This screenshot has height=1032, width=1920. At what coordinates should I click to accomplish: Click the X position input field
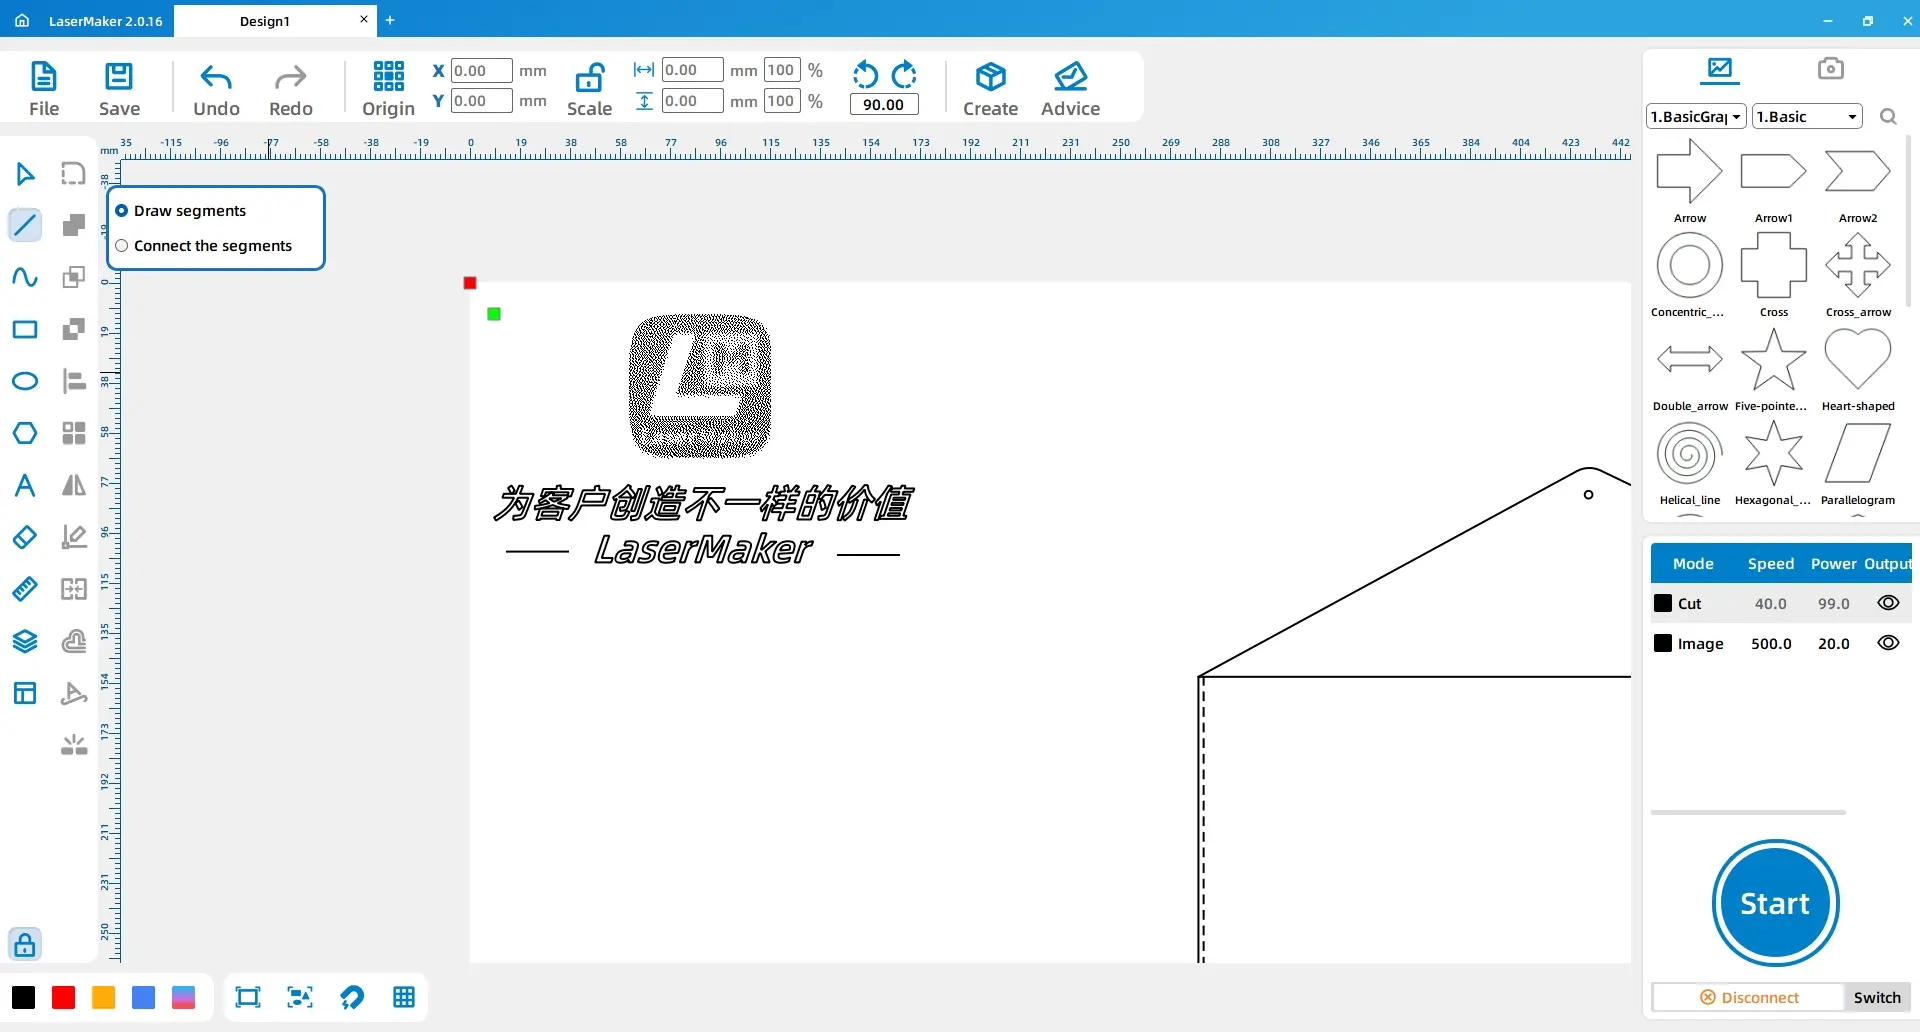pyautogui.click(x=481, y=71)
